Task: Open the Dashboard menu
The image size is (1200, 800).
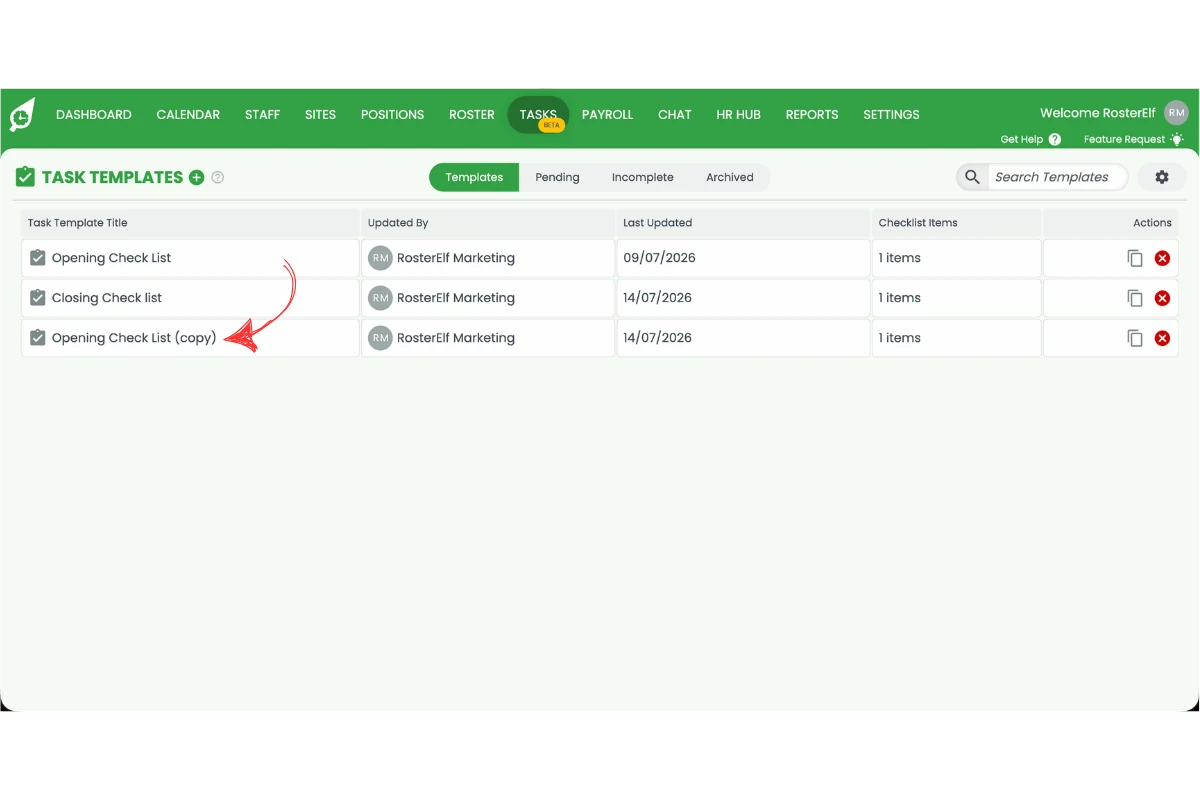Action: click(x=94, y=115)
